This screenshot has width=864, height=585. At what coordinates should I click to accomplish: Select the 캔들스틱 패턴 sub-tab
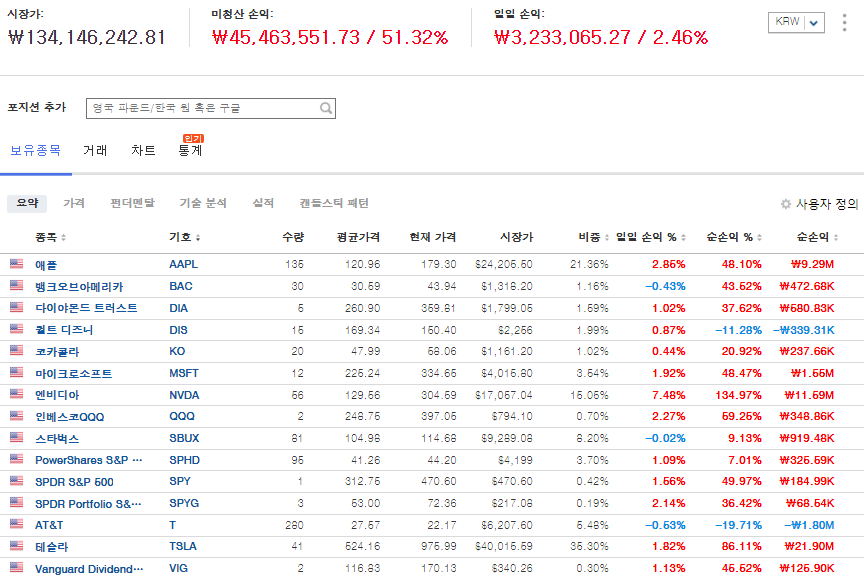point(334,203)
